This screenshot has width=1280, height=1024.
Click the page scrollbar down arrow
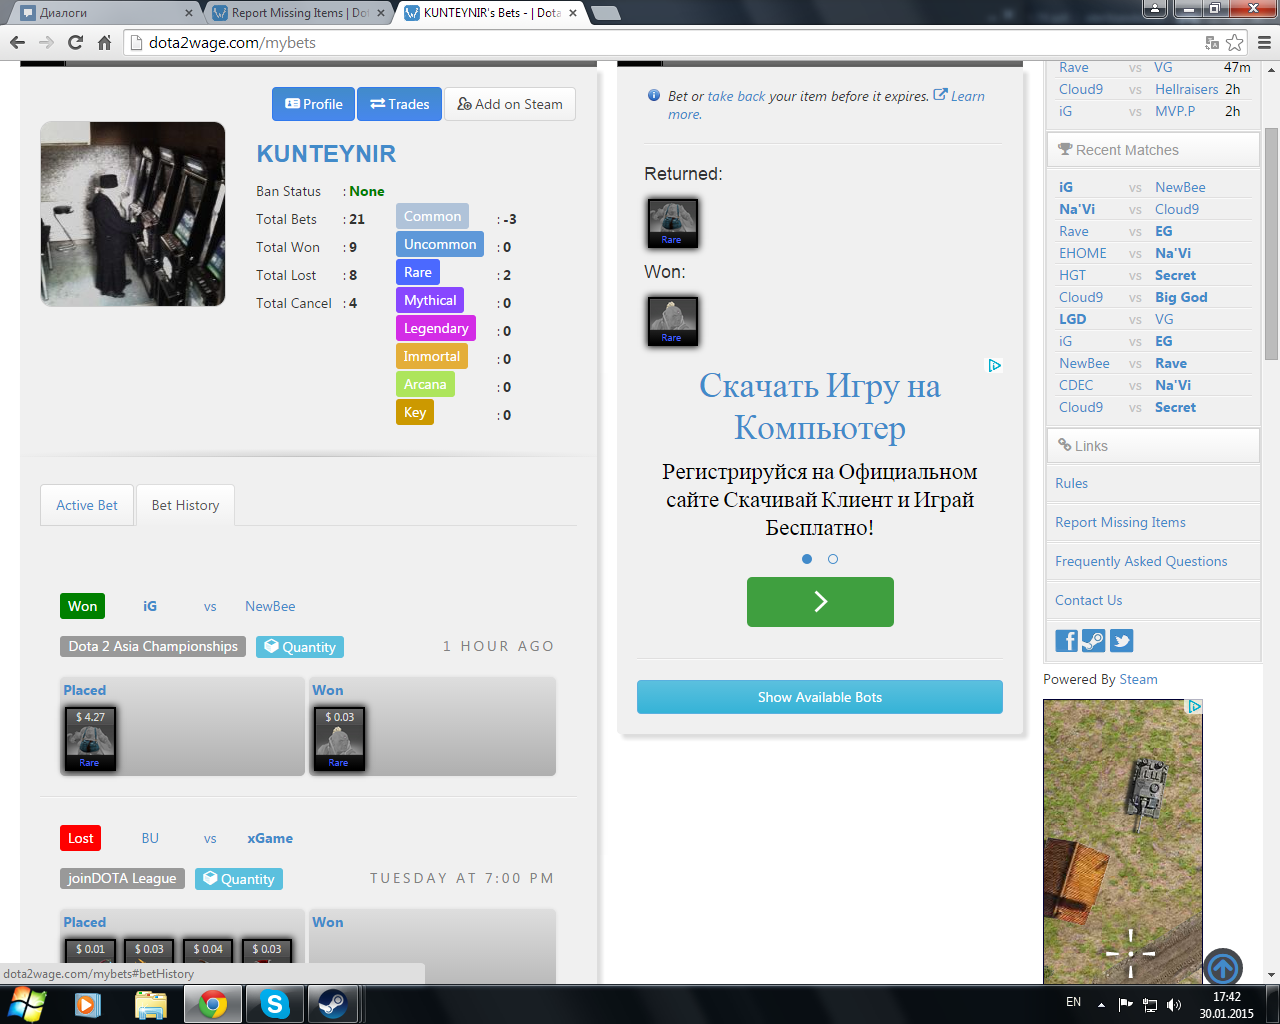click(x=1271, y=974)
